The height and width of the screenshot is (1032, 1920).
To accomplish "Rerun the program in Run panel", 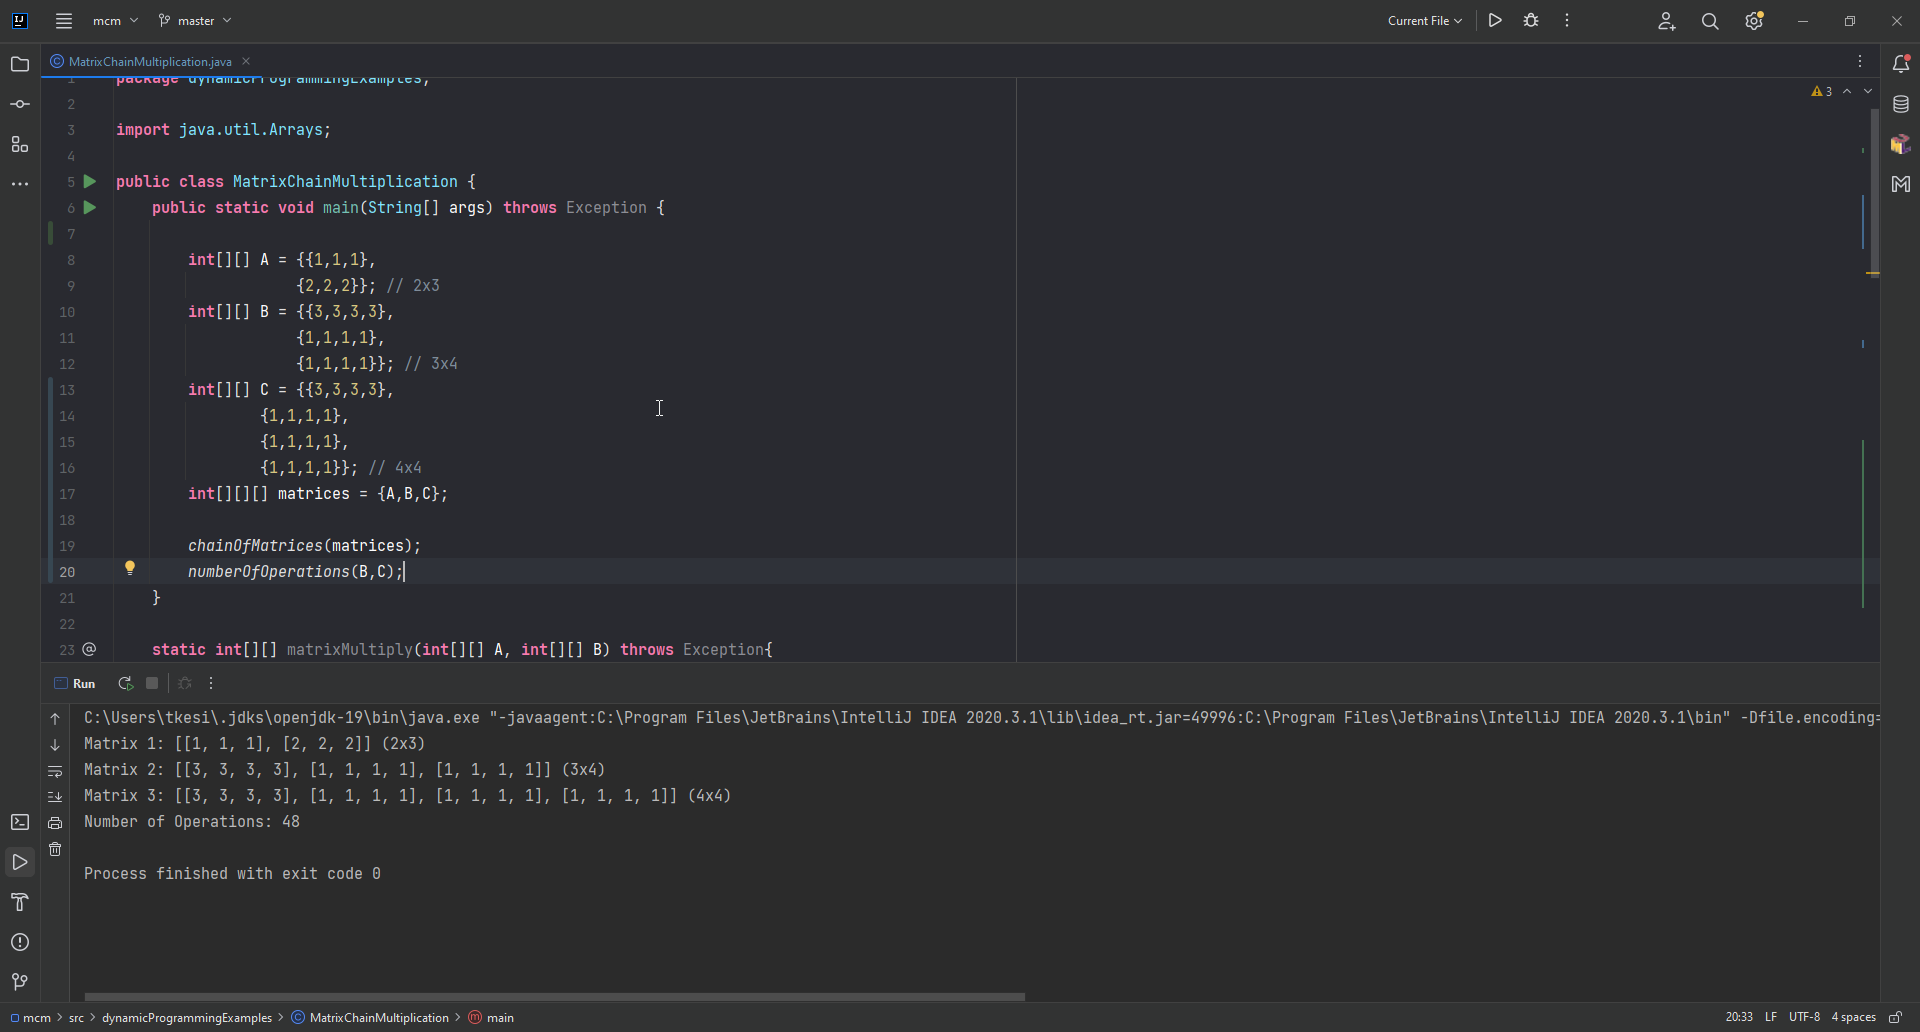I will tap(125, 684).
